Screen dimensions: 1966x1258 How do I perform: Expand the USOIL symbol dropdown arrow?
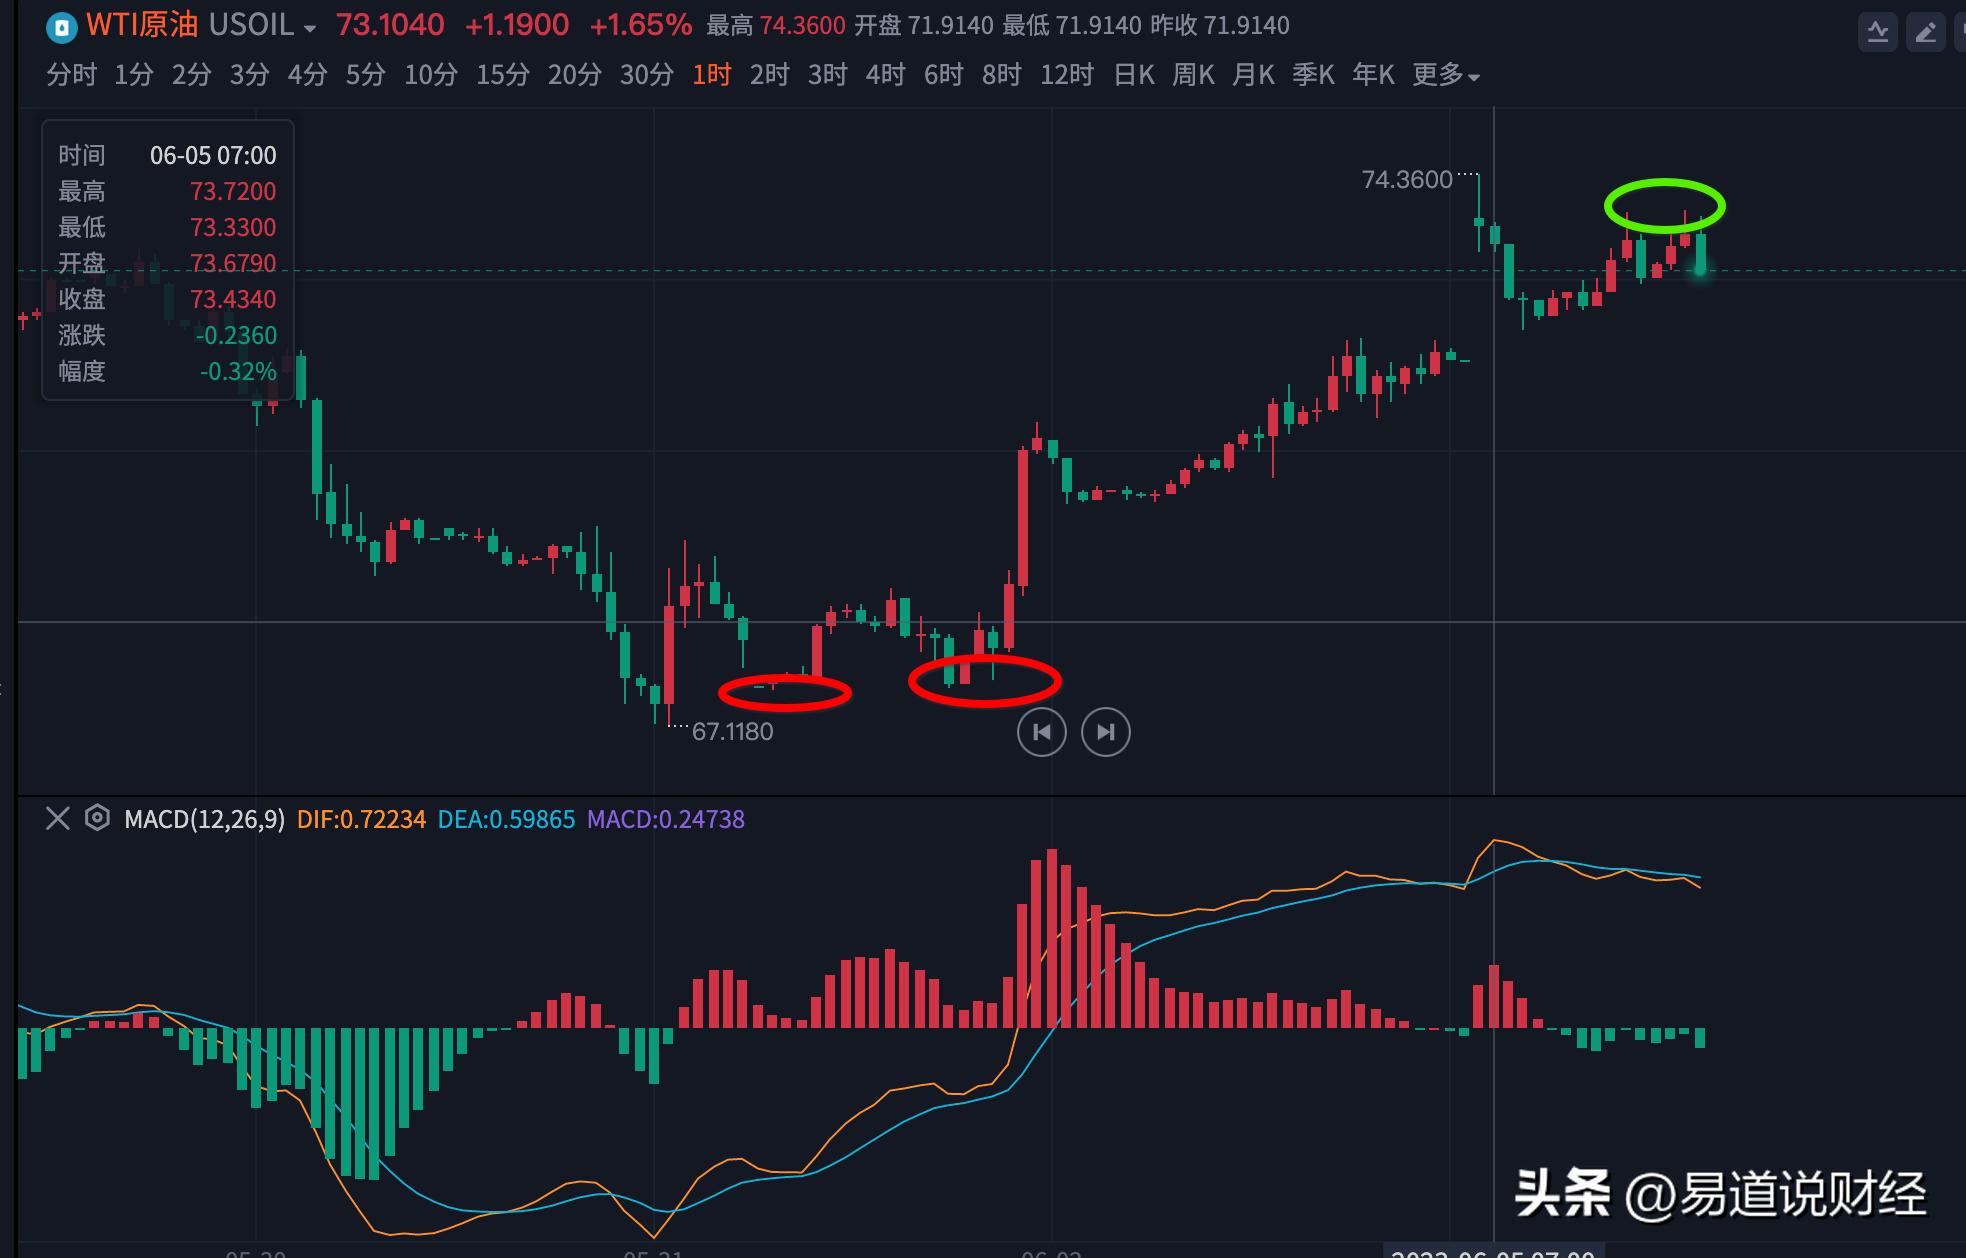click(x=310, y=29)
